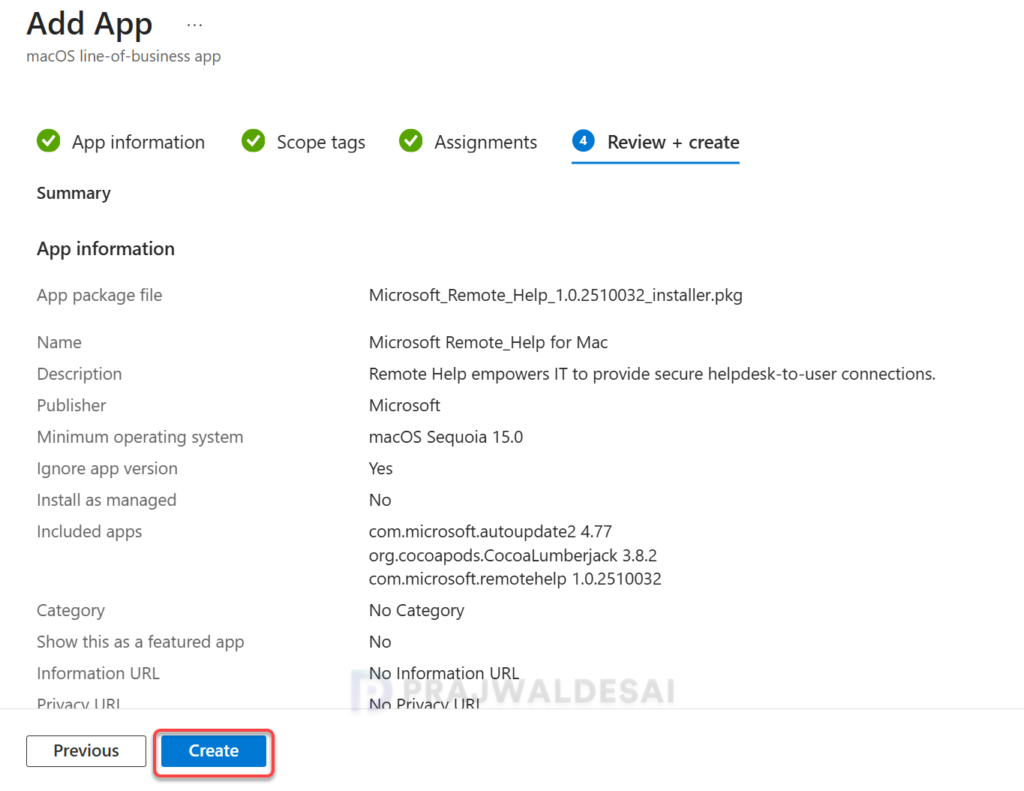This screenshot has width=1024, height=791.
Task: Open the ellipsis menu beside Add App
Action: pyautogui.click(x=195, y=25)
